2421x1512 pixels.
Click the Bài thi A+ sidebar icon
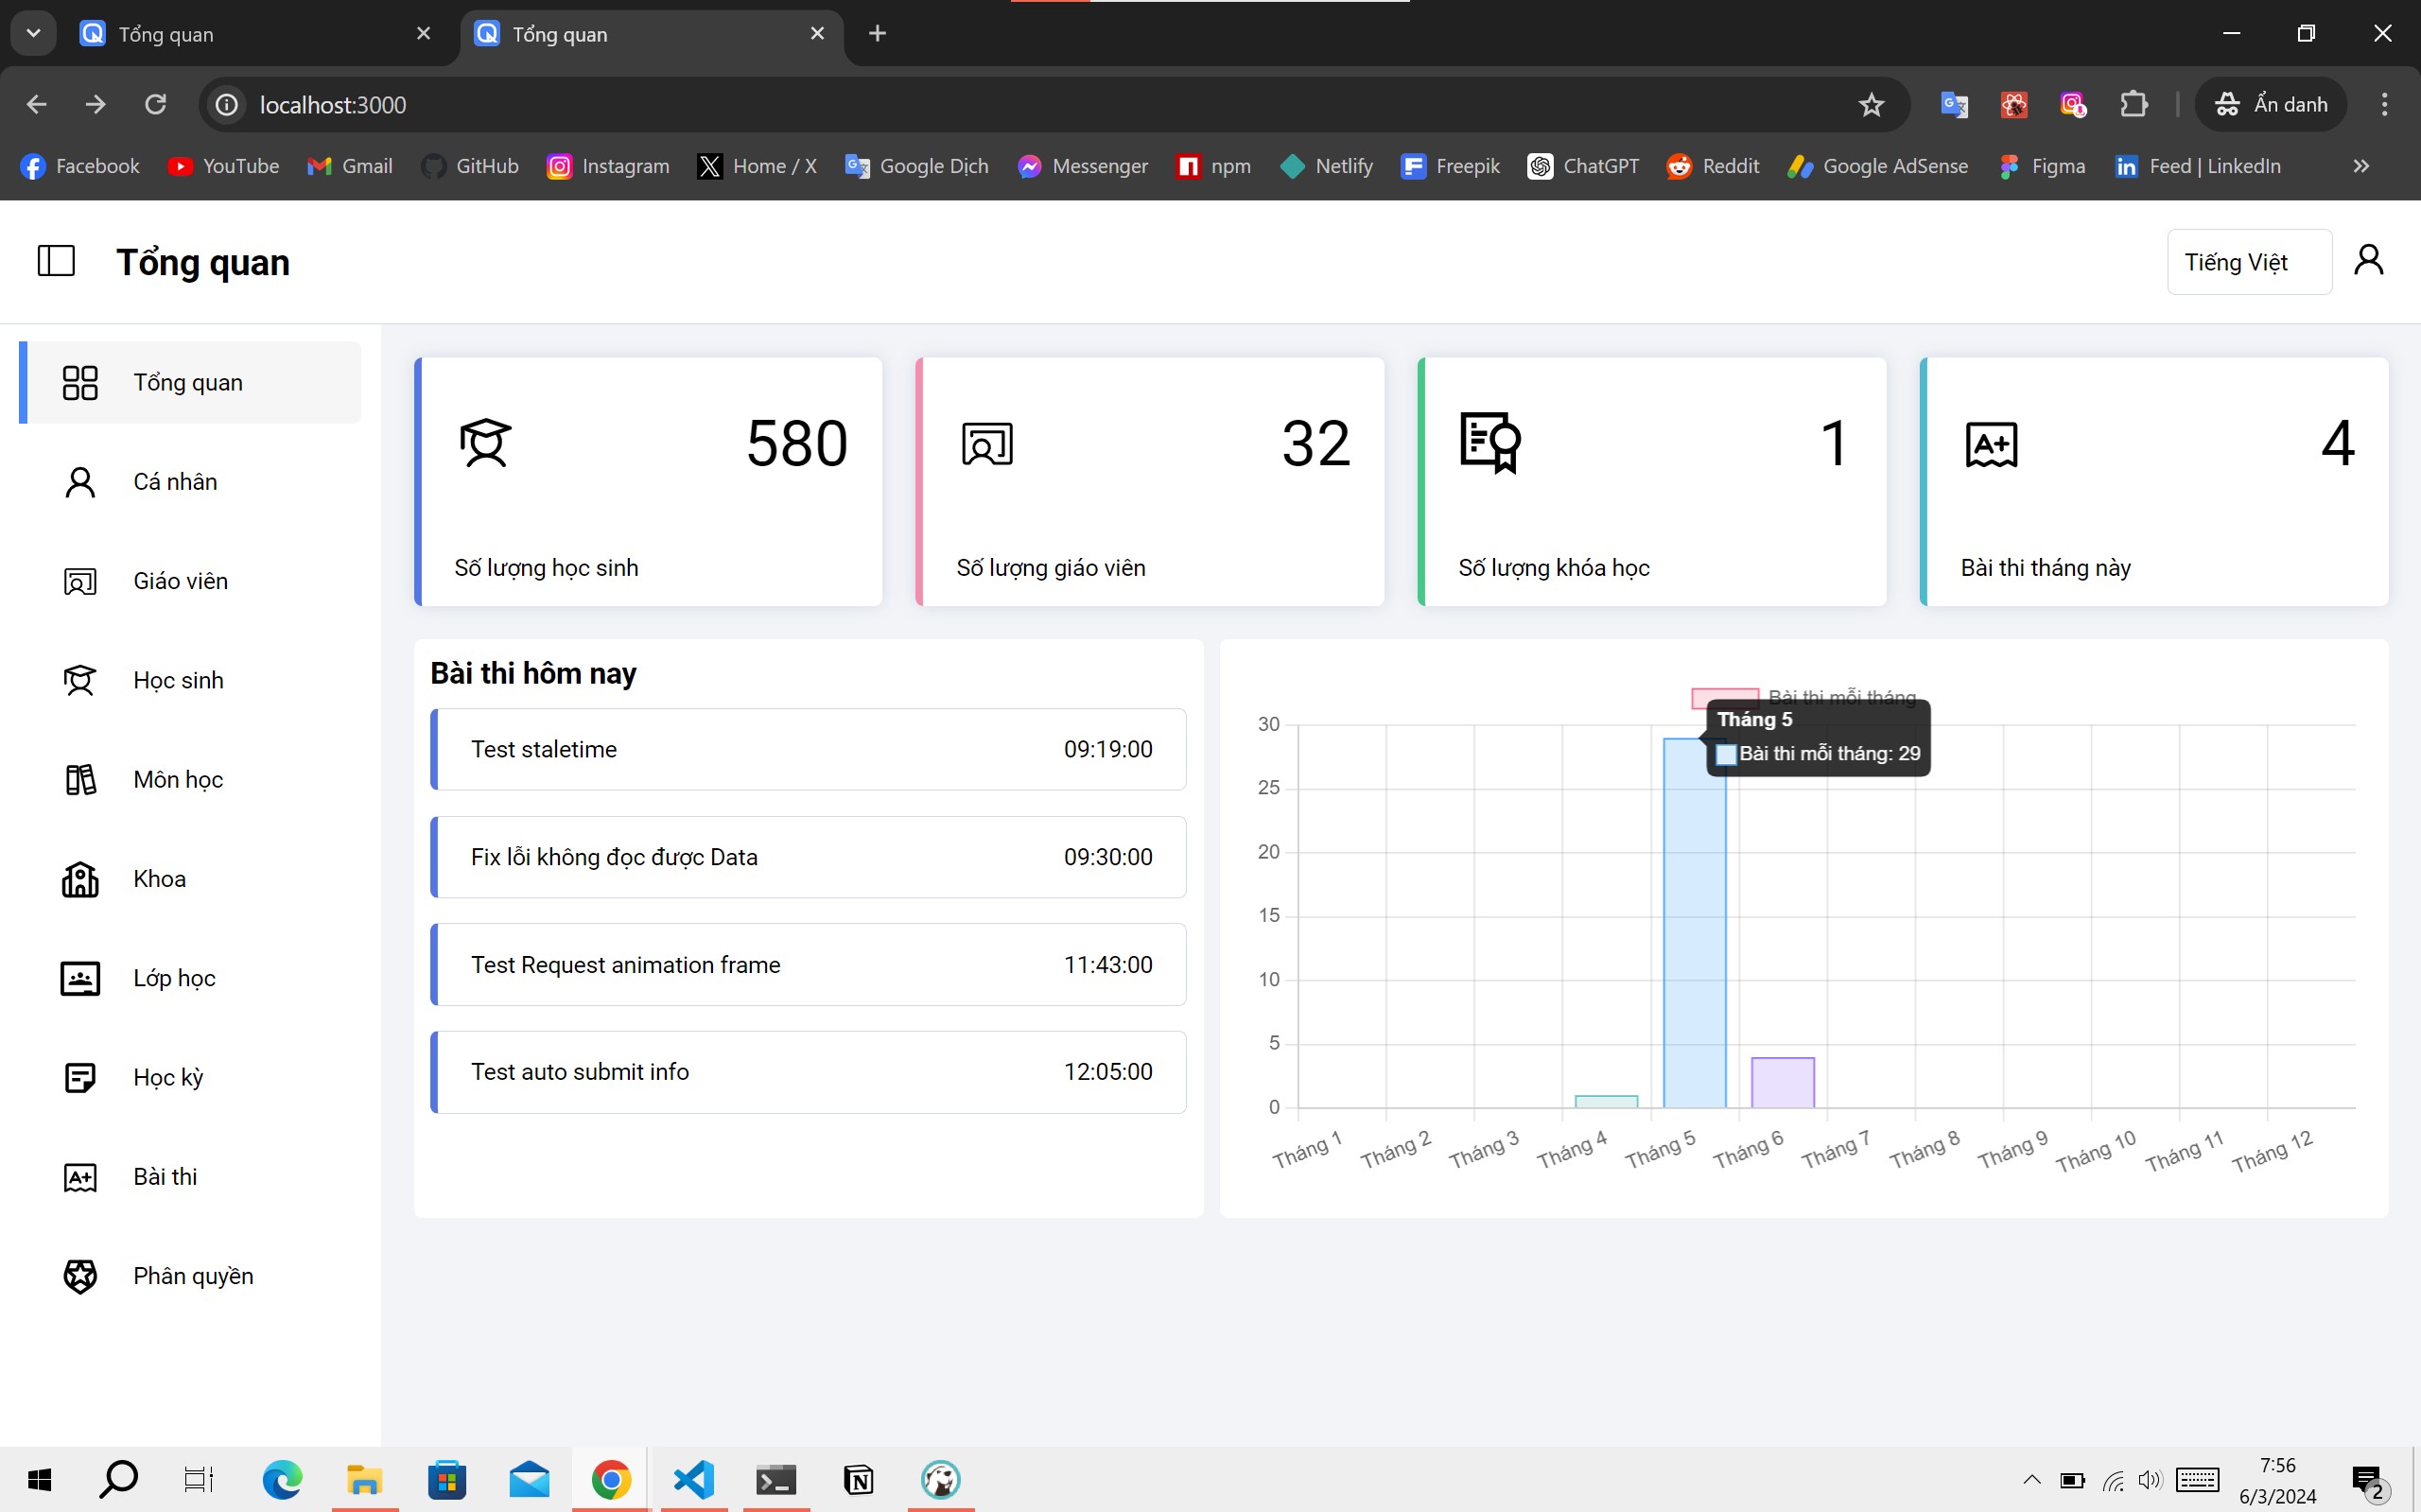[80, 1177]
